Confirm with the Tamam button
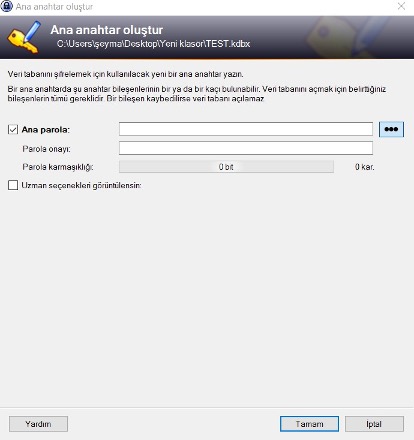This screenshot has width=414, height=440. (x=309, y=424)
